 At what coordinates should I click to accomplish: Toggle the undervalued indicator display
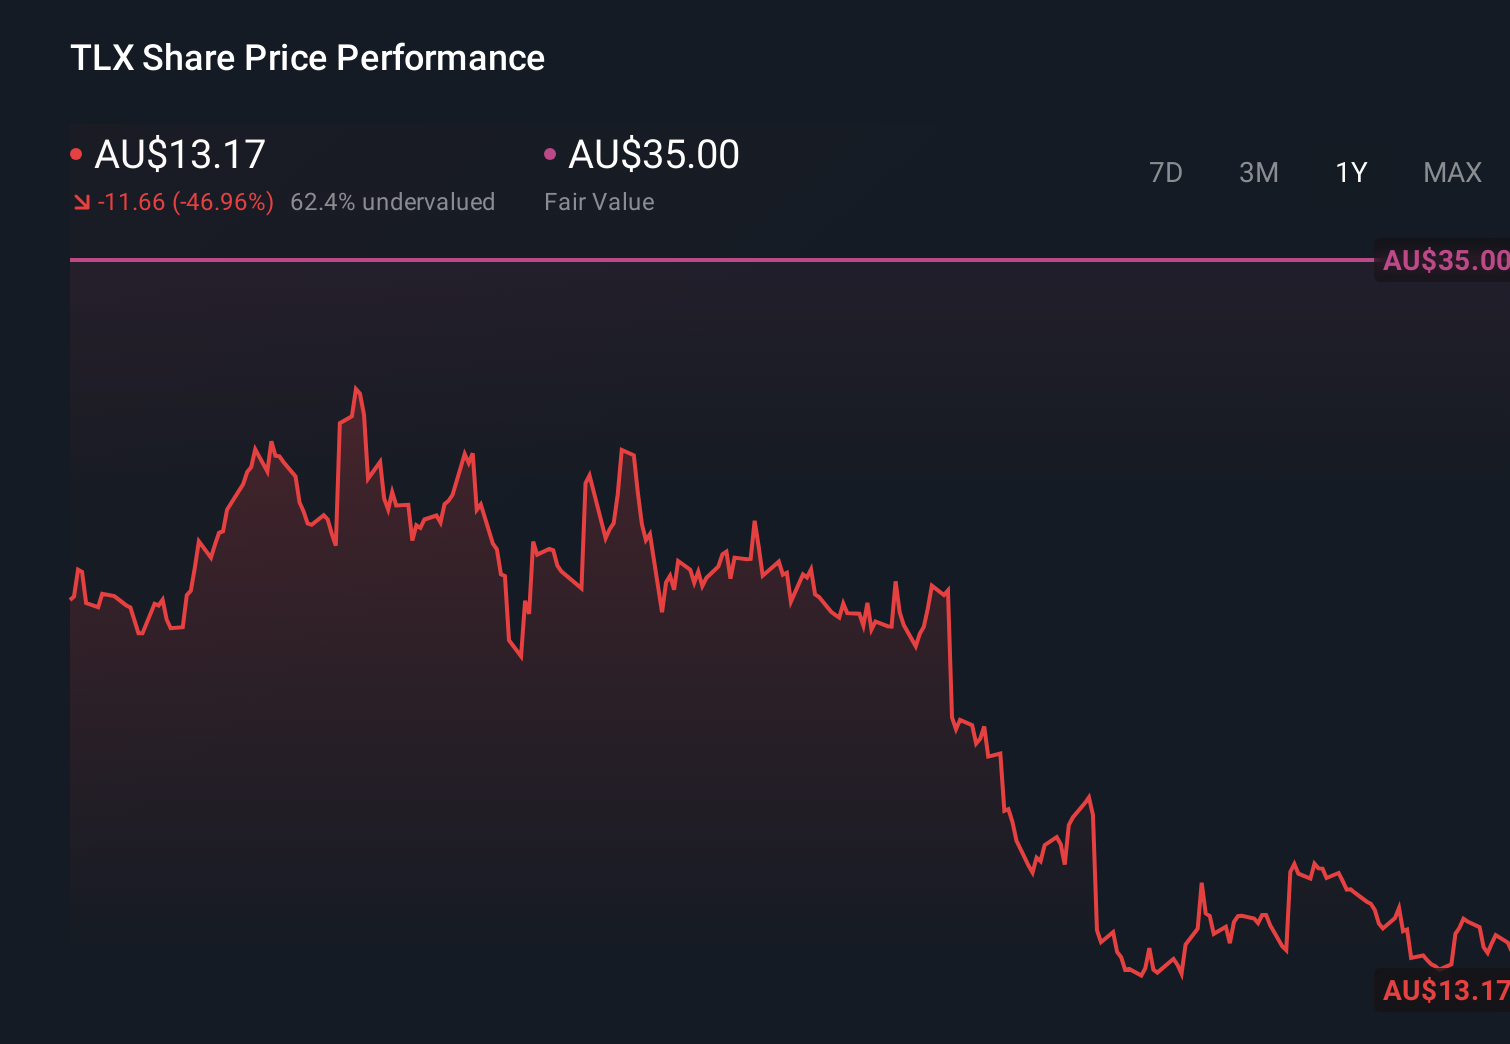(393, 202)
